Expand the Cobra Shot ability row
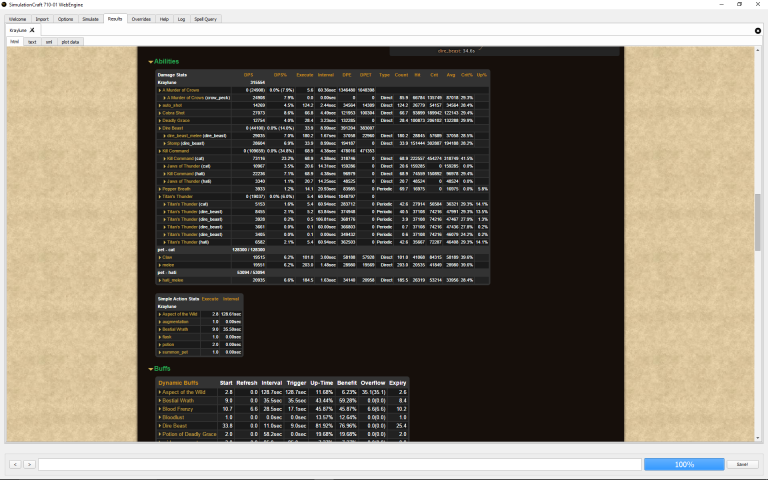Screen dimensions: 768x480 [x=174, y=112]
